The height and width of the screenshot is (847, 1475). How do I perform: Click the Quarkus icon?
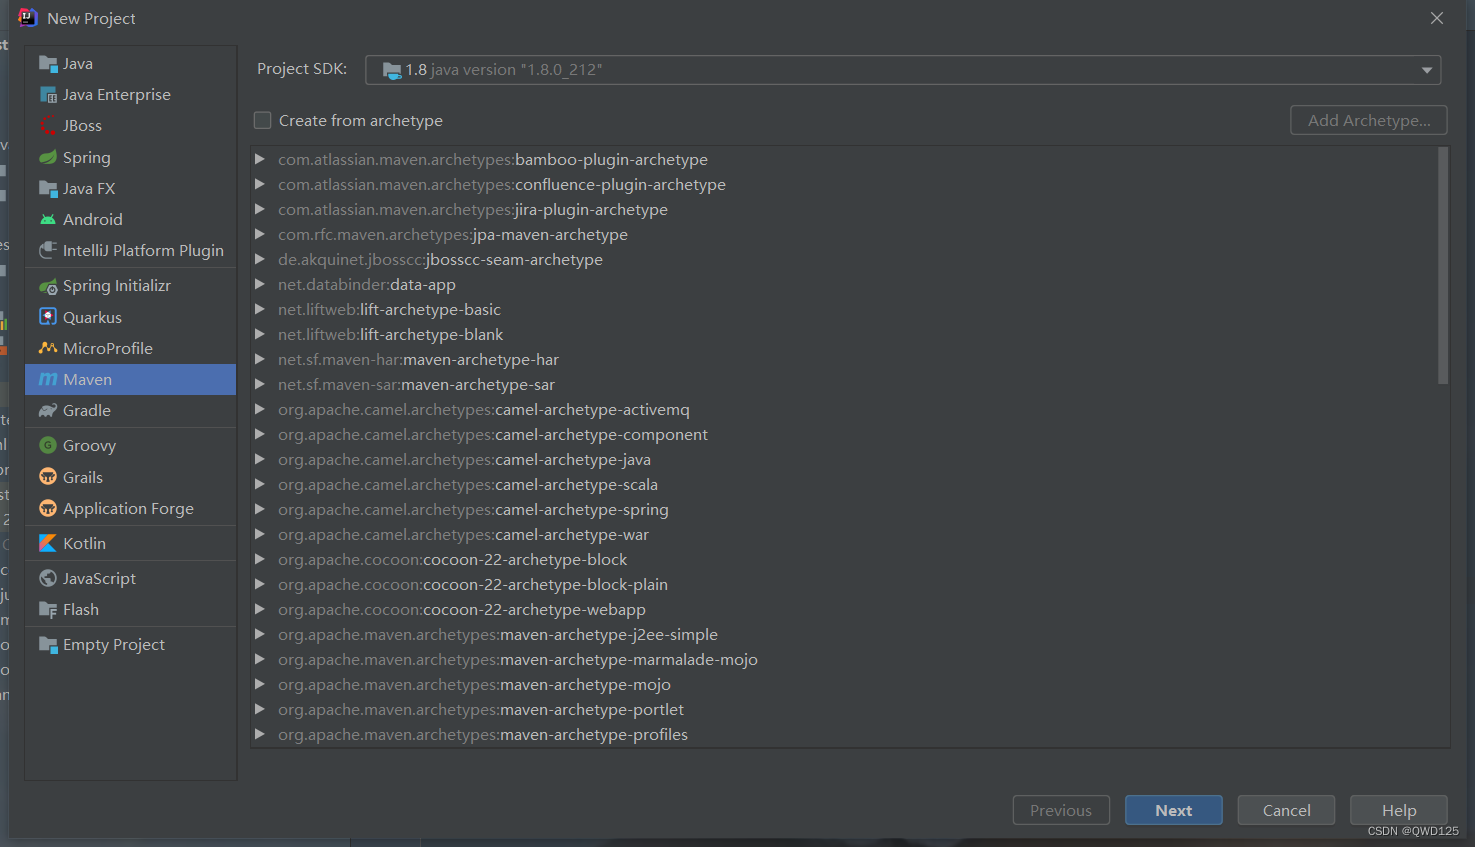tap(48, 317)
